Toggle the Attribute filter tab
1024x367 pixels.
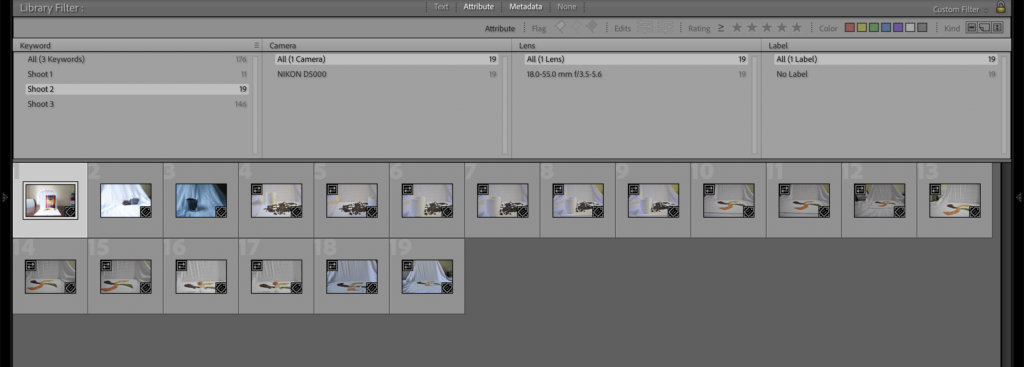point(478,7)
